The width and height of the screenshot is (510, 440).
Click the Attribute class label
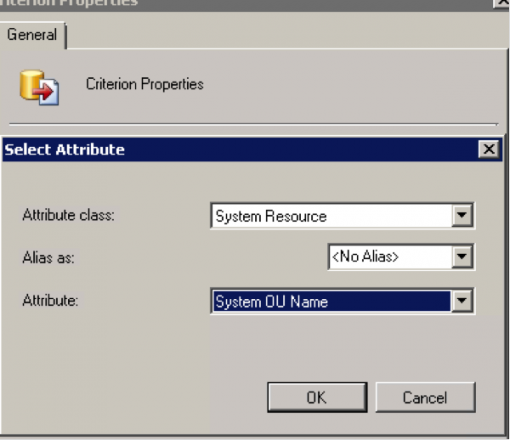(69, 215)
